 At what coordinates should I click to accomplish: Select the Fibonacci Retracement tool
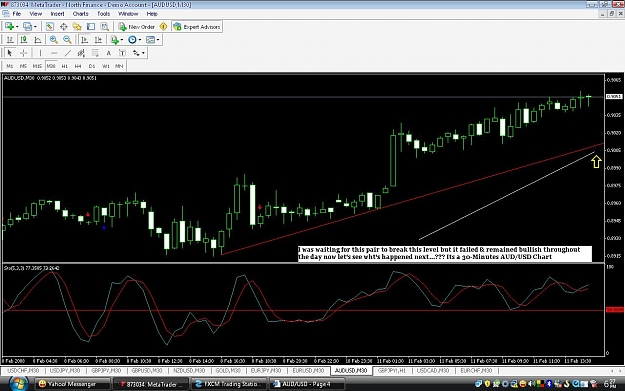(x=94, y=53)
